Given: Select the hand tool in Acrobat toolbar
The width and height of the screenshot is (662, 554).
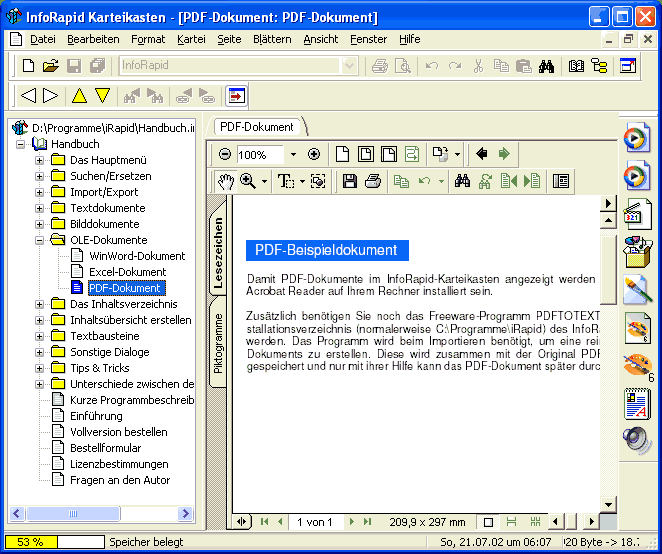Looking at the screenshot, I should (226, 182).
